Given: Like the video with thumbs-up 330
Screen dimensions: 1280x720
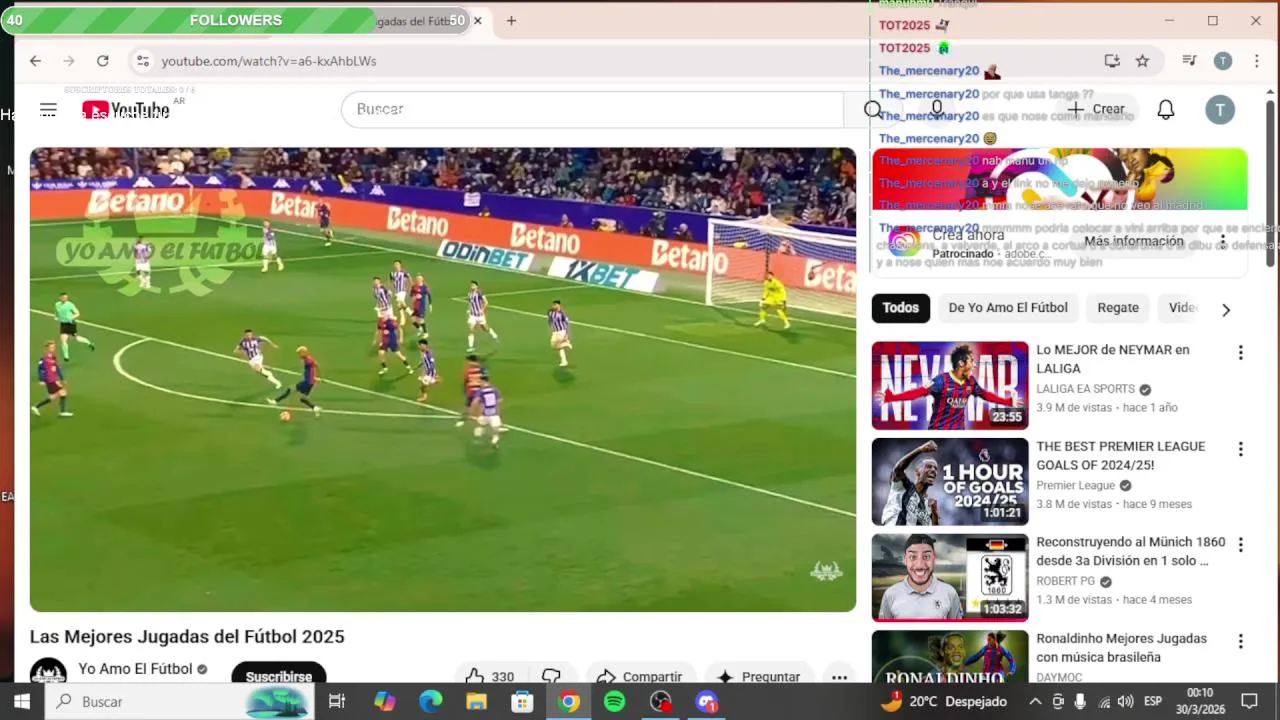Looking at the screenshot, I should click(x=490, y=677).
